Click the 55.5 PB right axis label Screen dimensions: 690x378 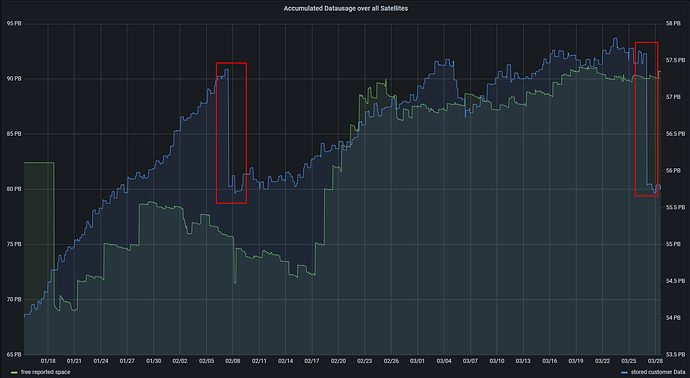point(675,207)
